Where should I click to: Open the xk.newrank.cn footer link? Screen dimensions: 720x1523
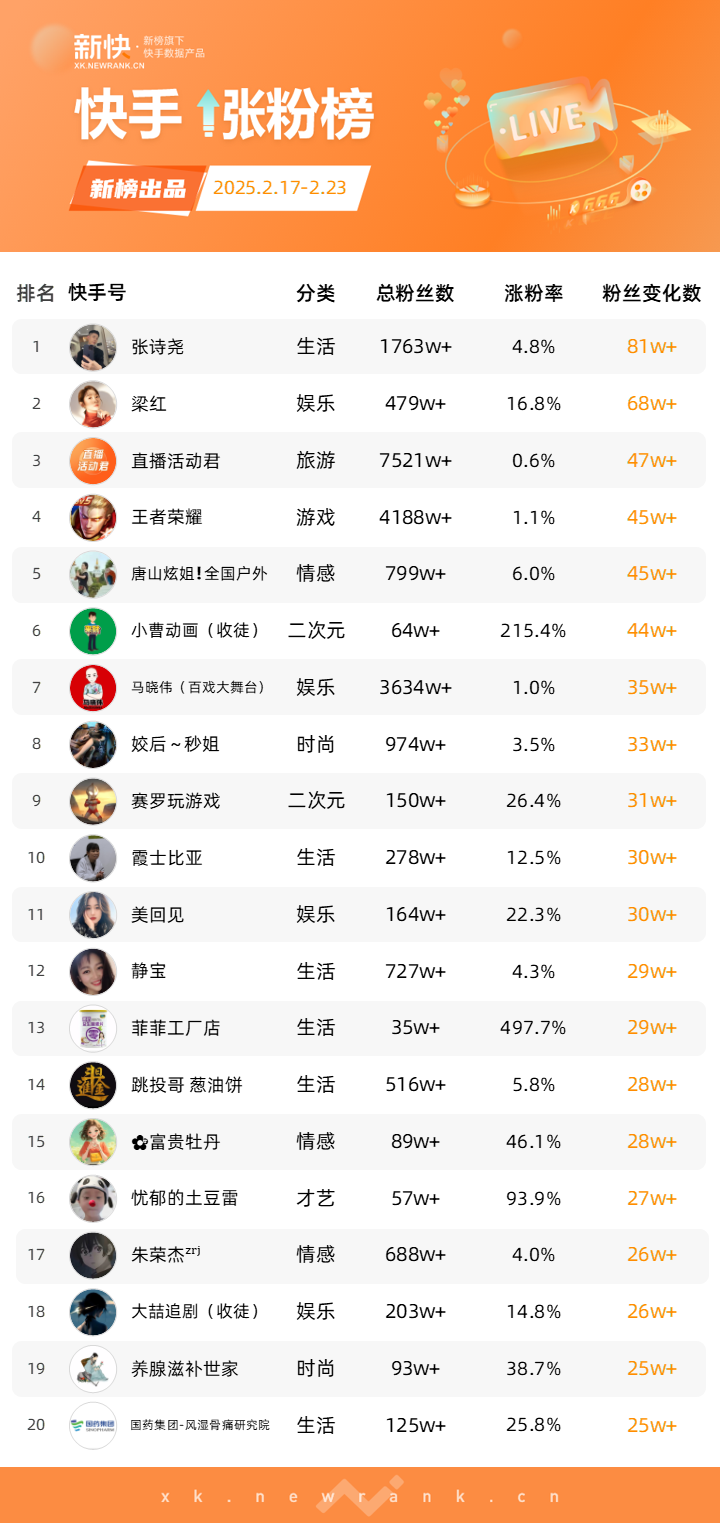tap(360, 1496)
